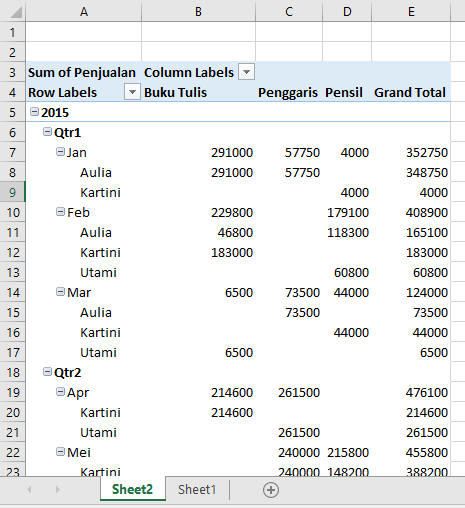The image size is (465, 508).
Task: Add a new sheet with plus icon
Action: click(x=271, y=490)
